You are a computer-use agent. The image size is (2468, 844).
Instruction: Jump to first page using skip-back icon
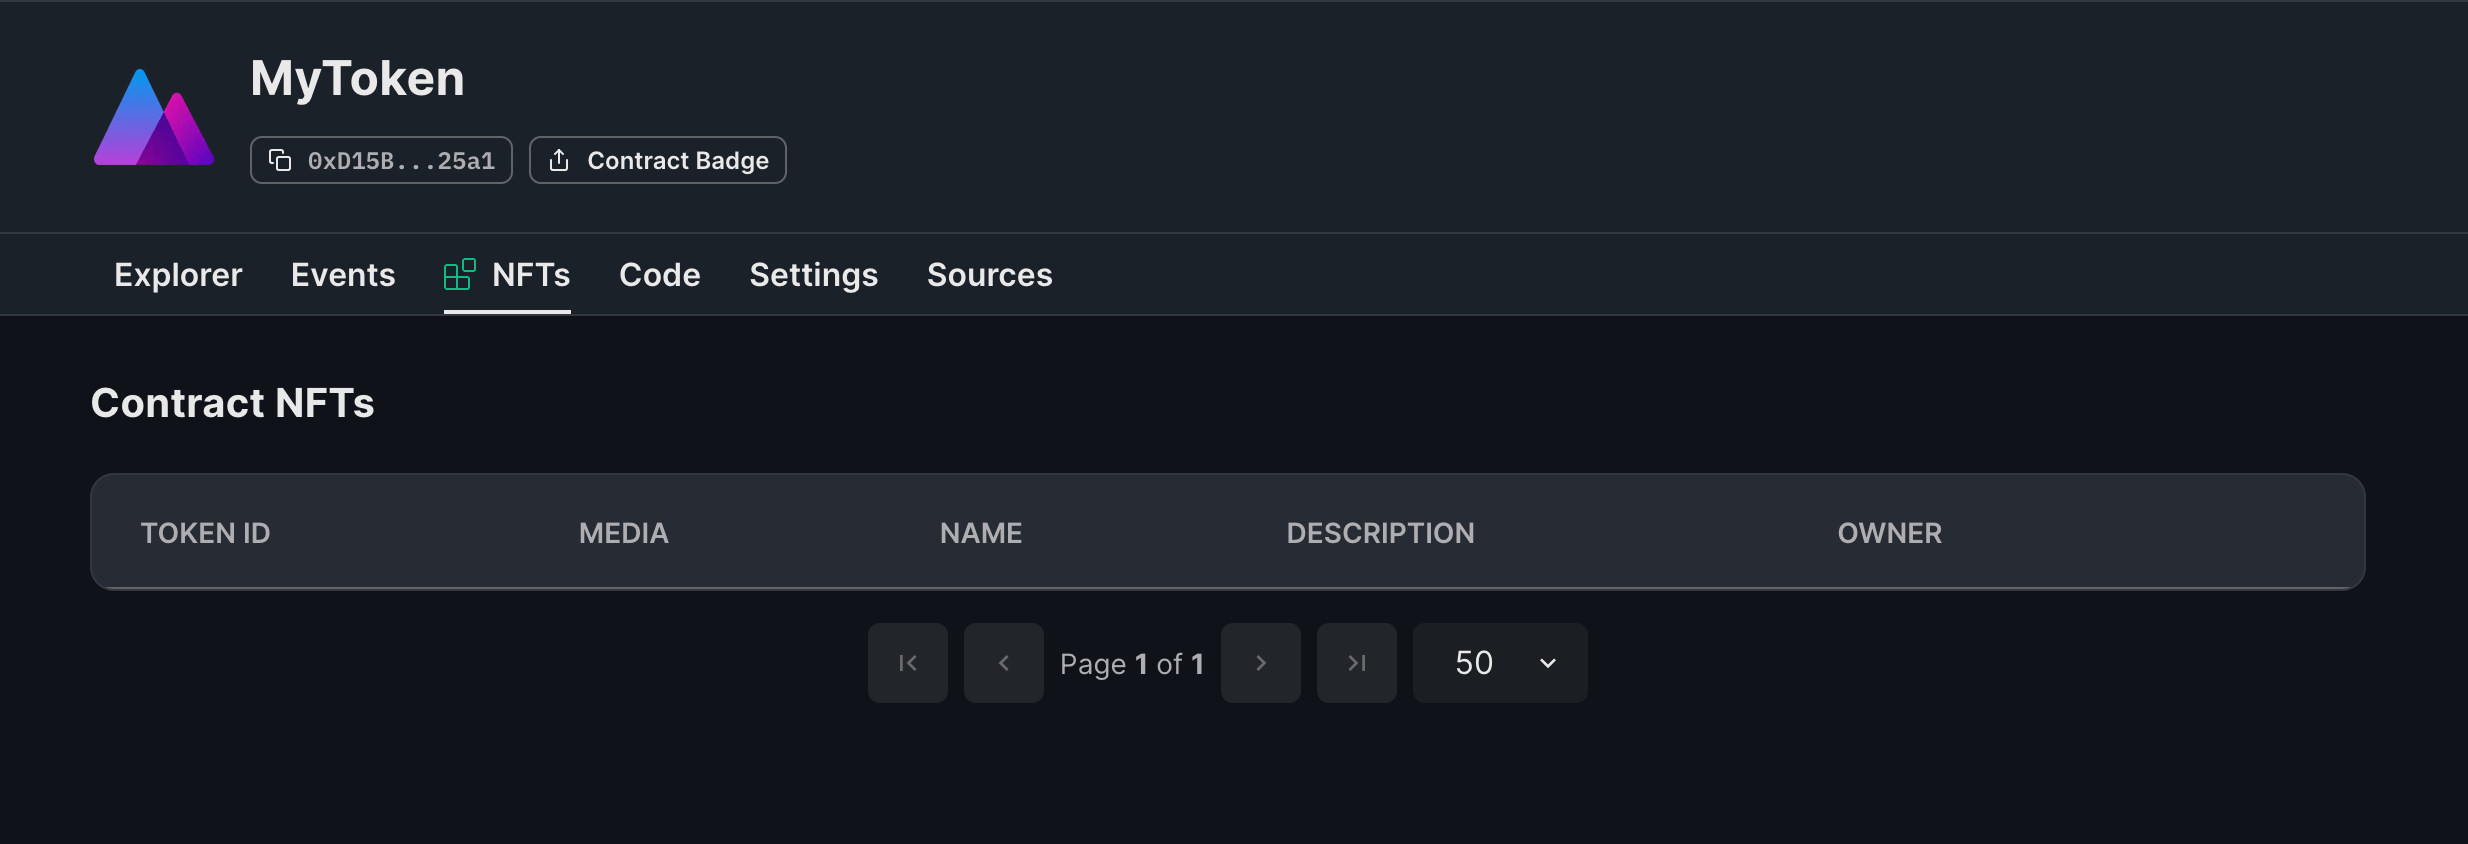tap(906, 662)
